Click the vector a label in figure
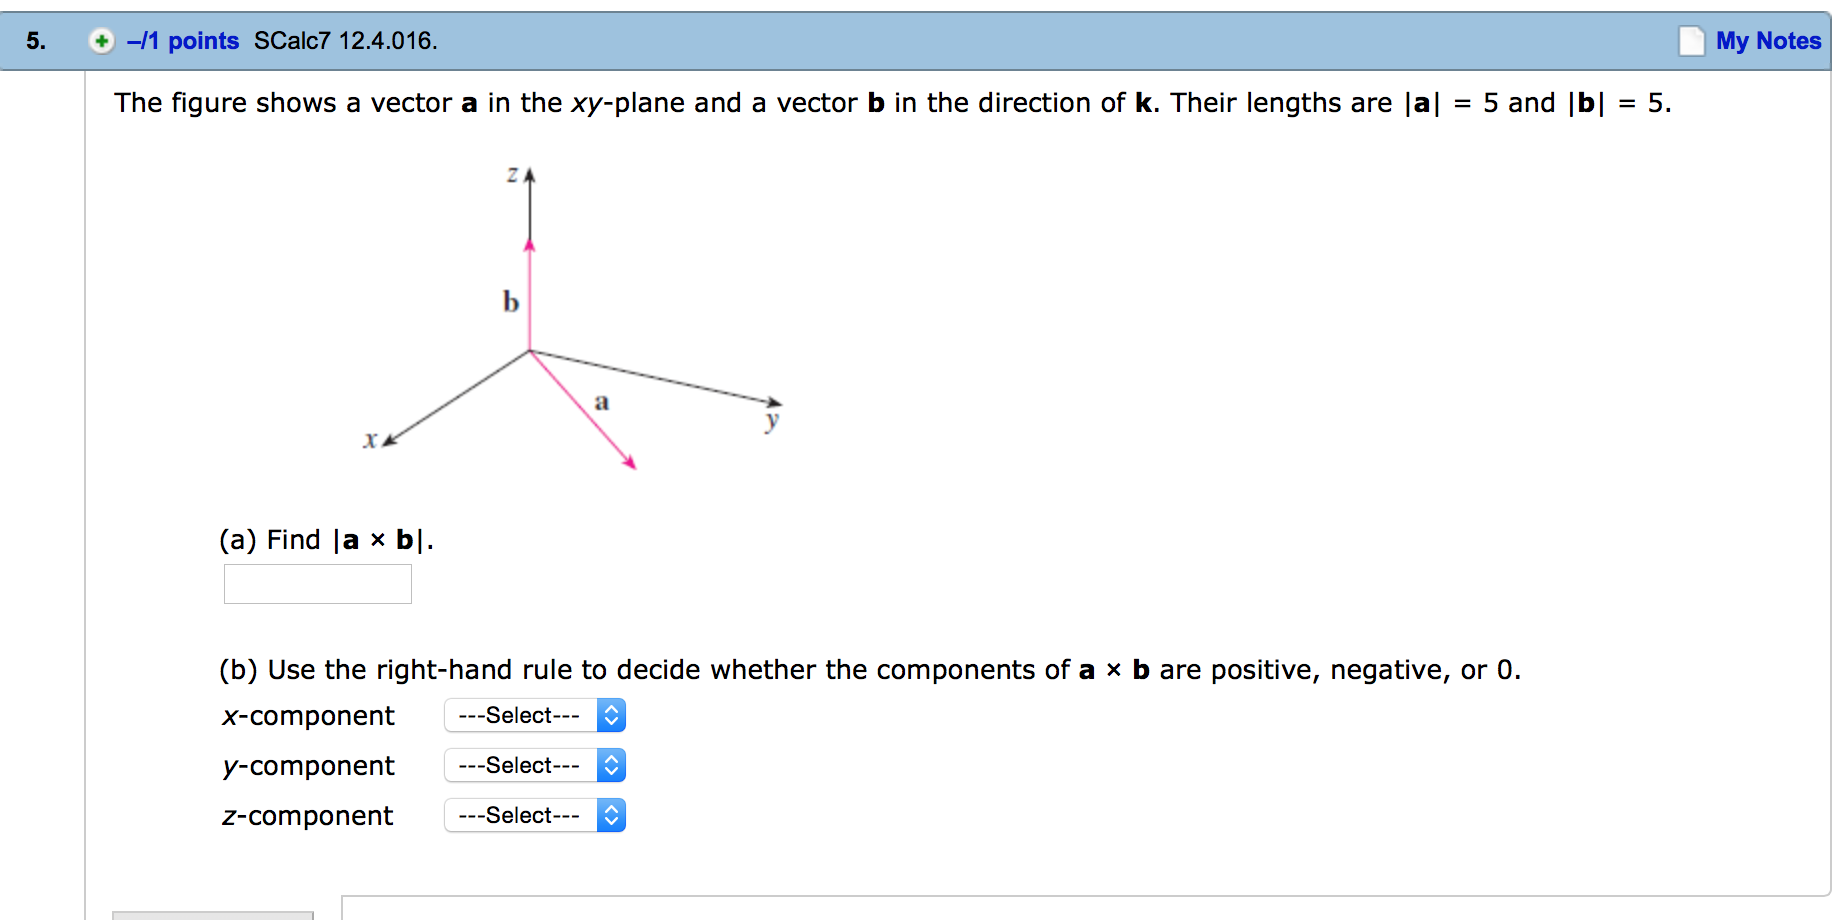The height and width of the screenshot is (920, 1838). coord(601,402)
